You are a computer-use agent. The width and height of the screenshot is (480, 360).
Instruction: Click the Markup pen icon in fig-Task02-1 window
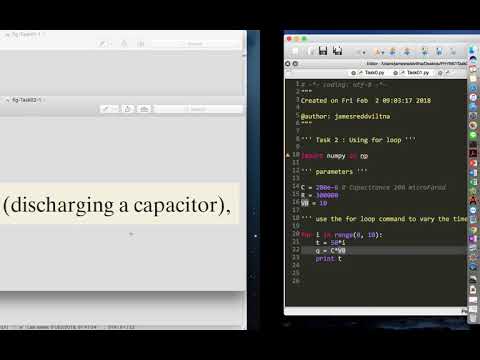point(105,109)
